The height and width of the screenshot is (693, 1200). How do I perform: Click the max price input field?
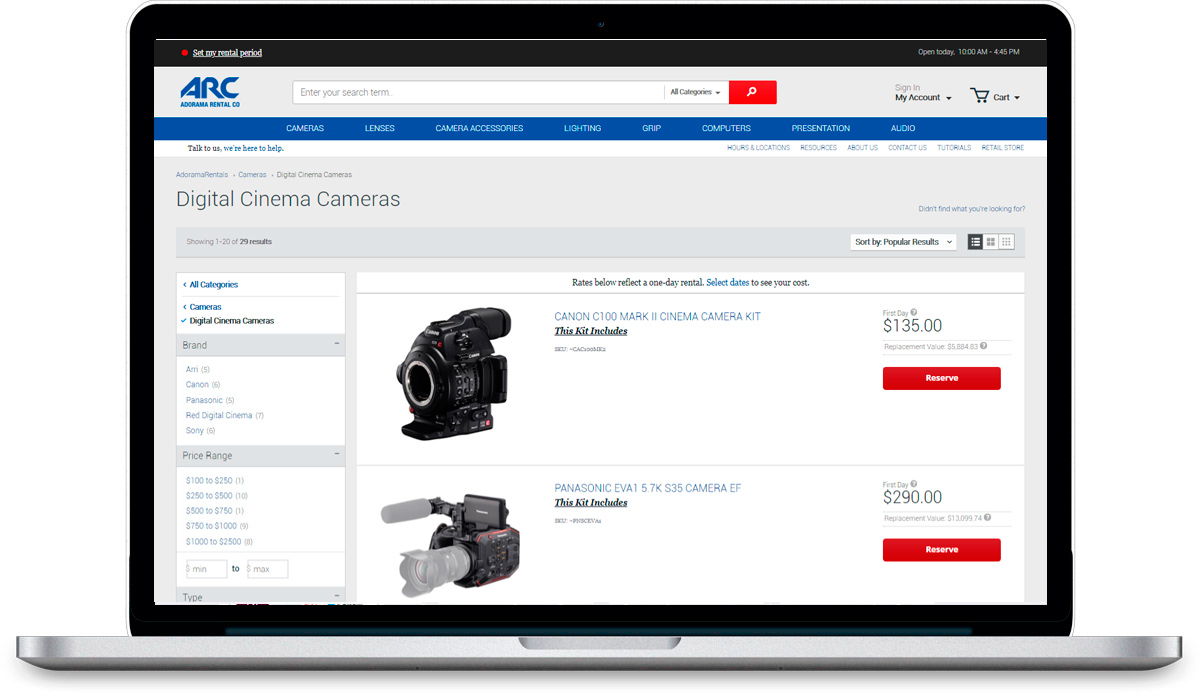click(268, 569)
